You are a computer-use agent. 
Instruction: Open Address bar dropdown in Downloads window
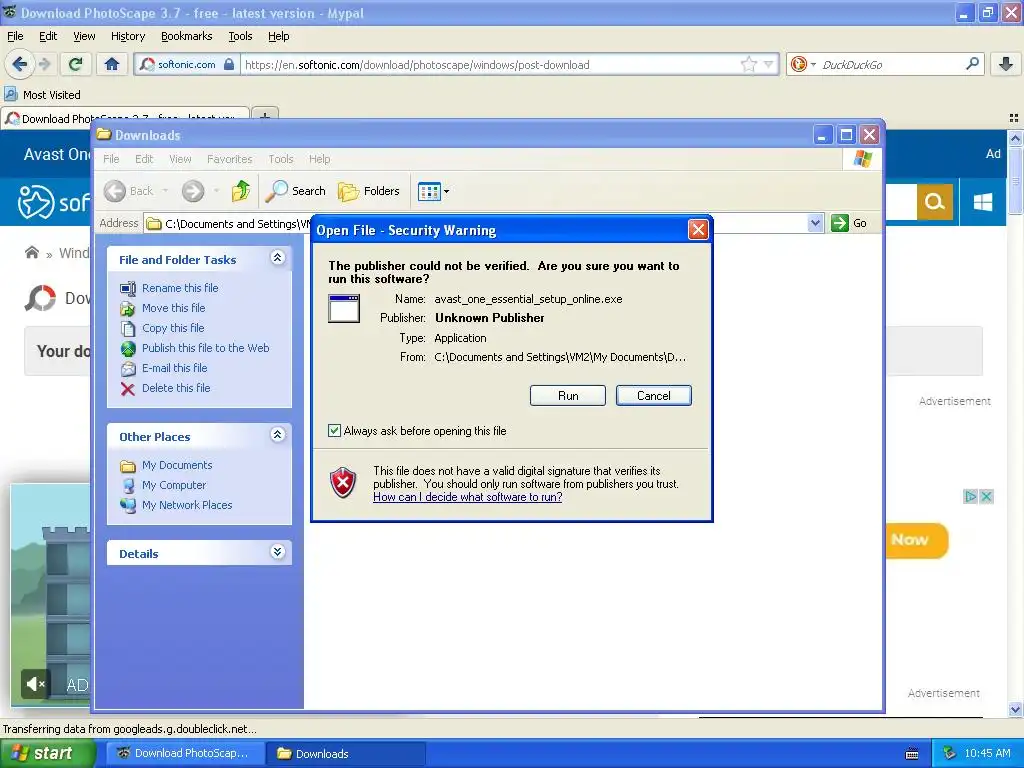815,223
